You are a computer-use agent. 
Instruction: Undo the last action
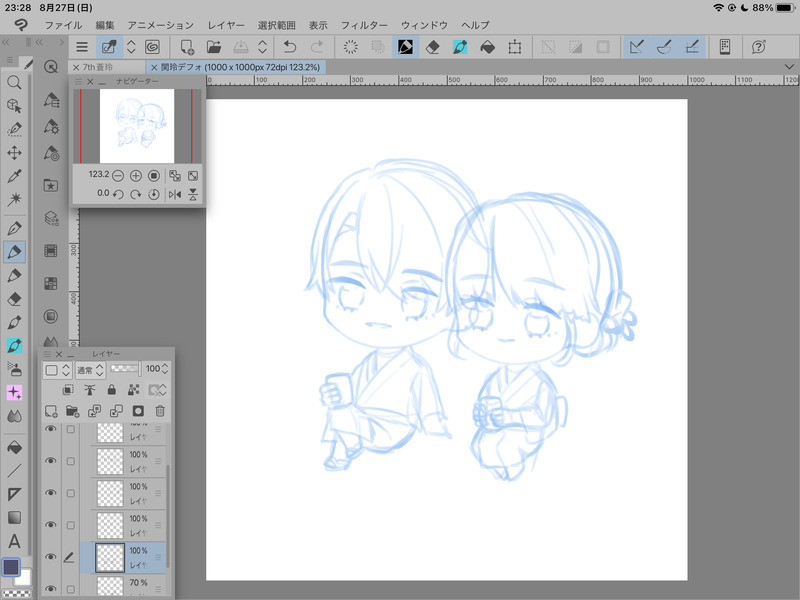[x=290, y=47]
